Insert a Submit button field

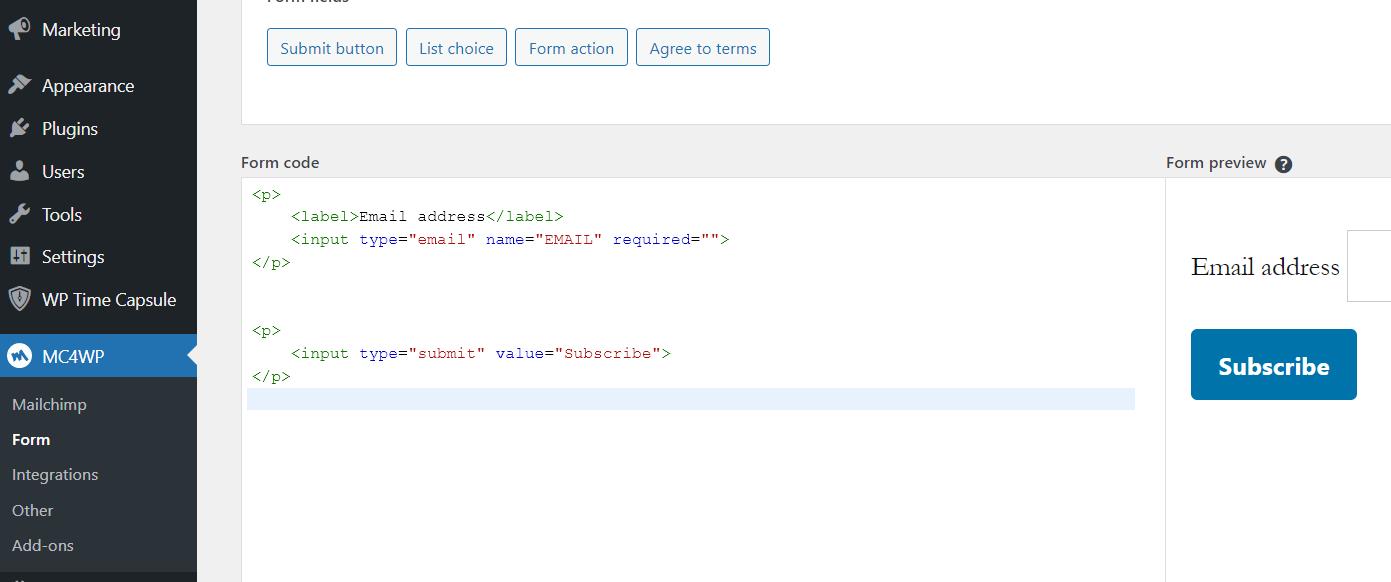(331, 47)
